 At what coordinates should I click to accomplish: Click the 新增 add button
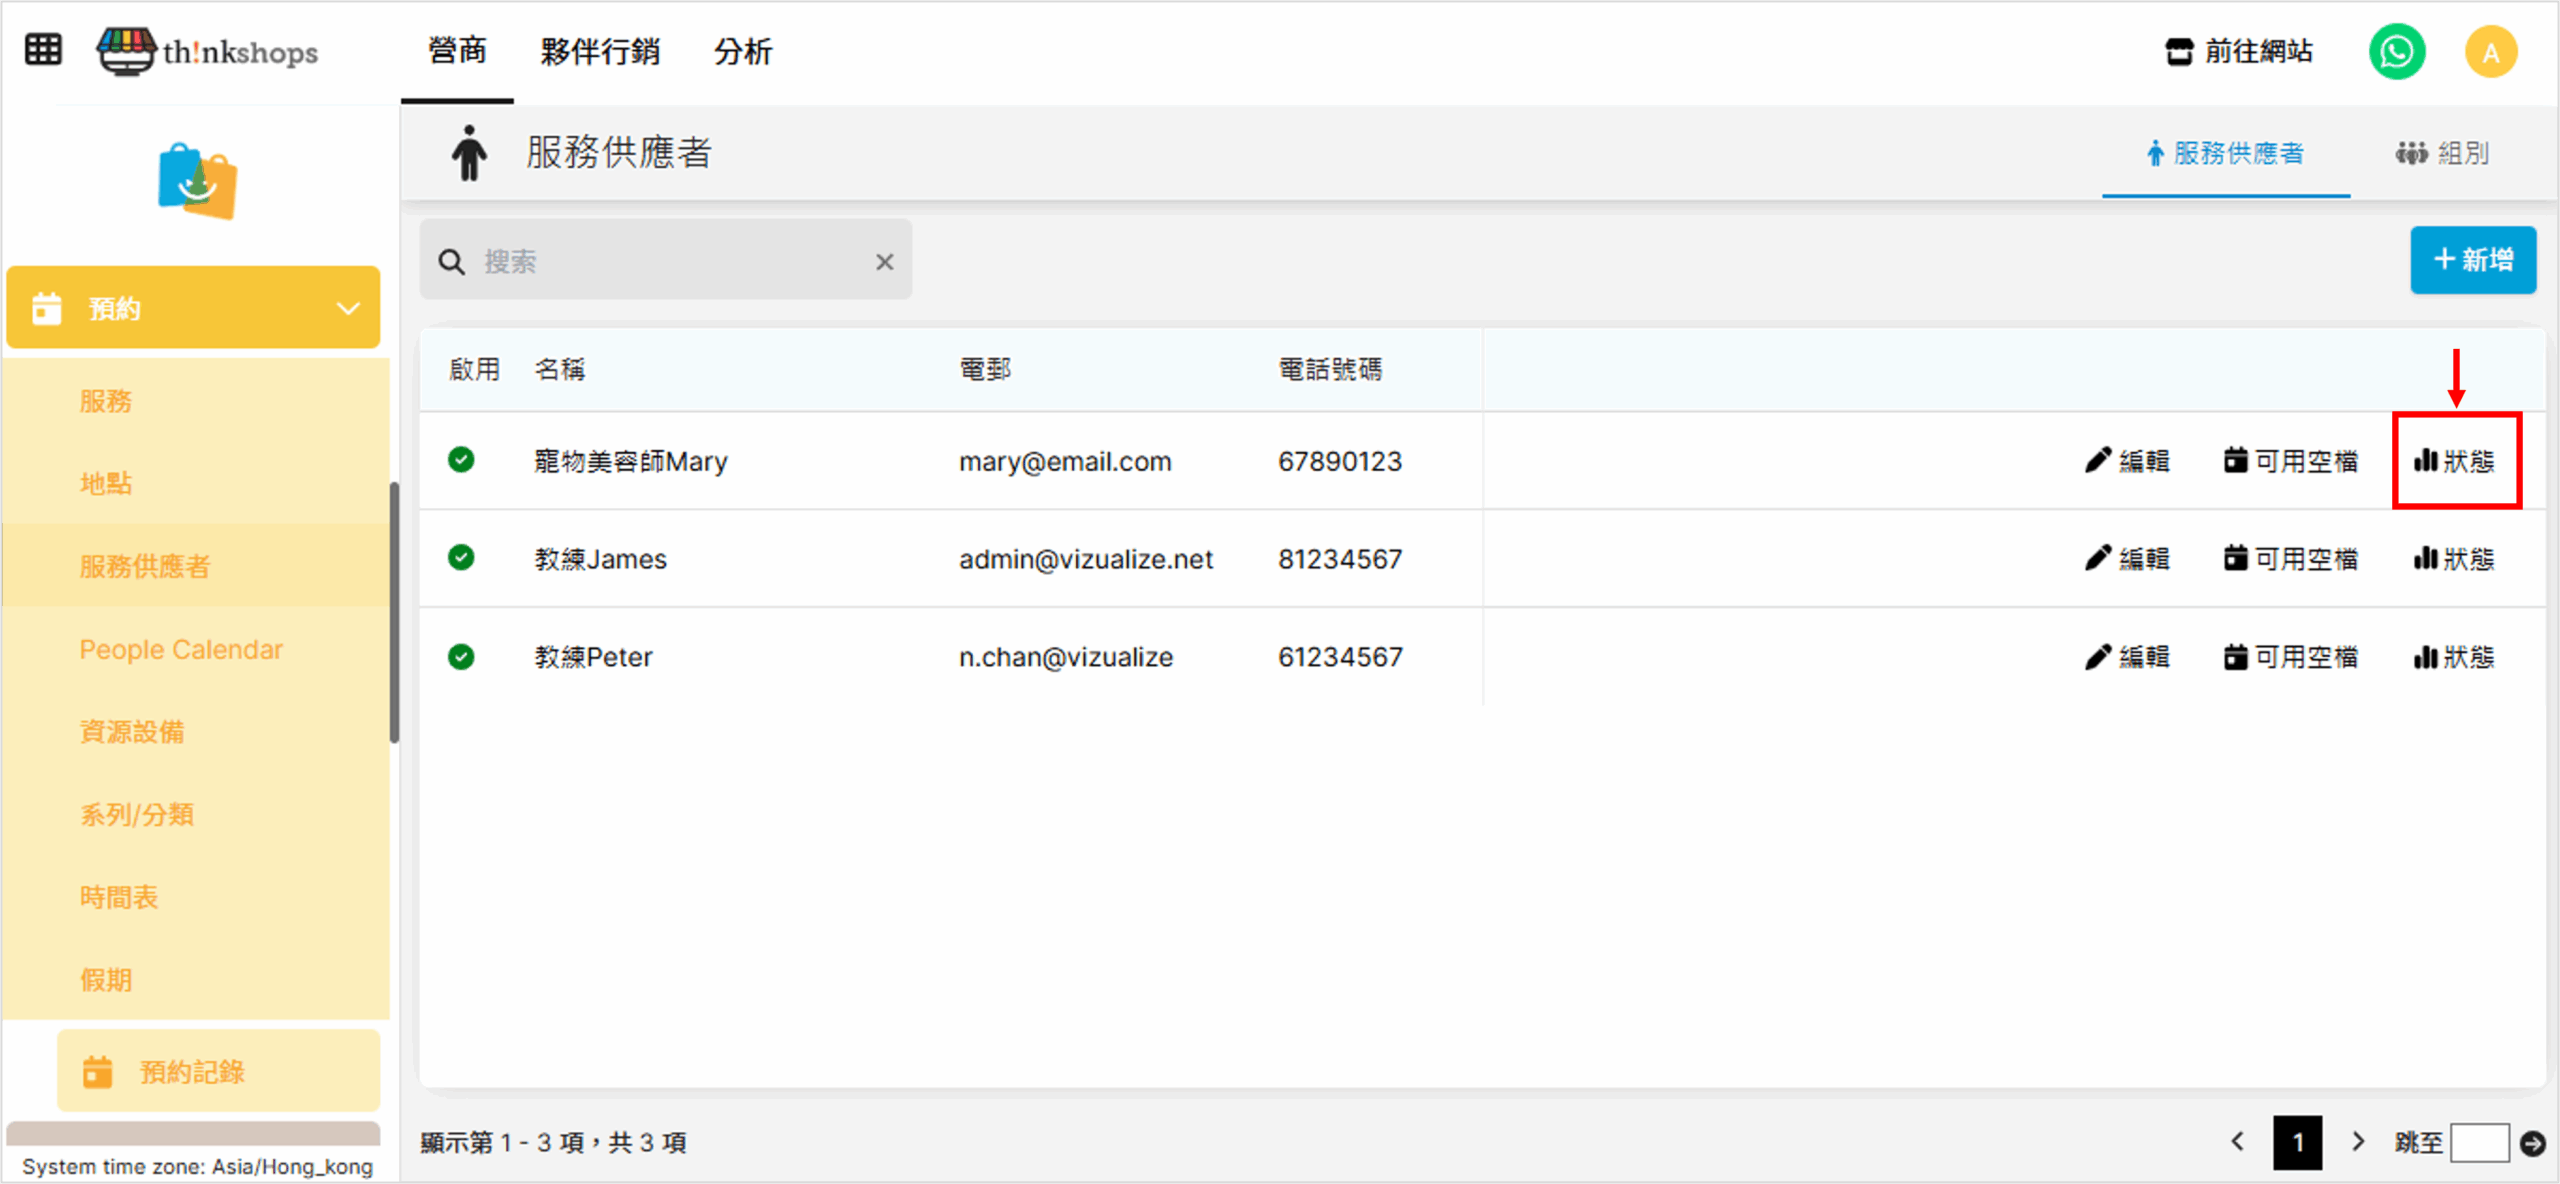click(2472, 260)
